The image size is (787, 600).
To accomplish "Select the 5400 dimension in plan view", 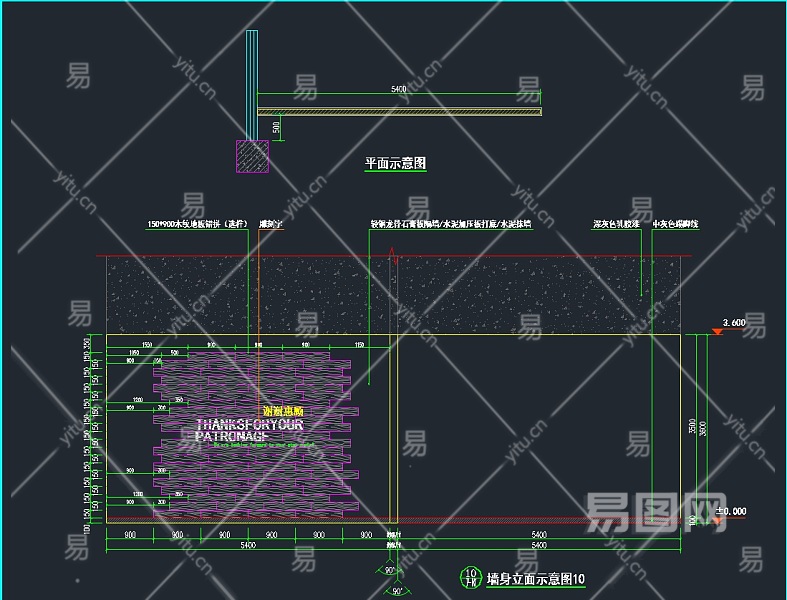I will coord(399,89).
